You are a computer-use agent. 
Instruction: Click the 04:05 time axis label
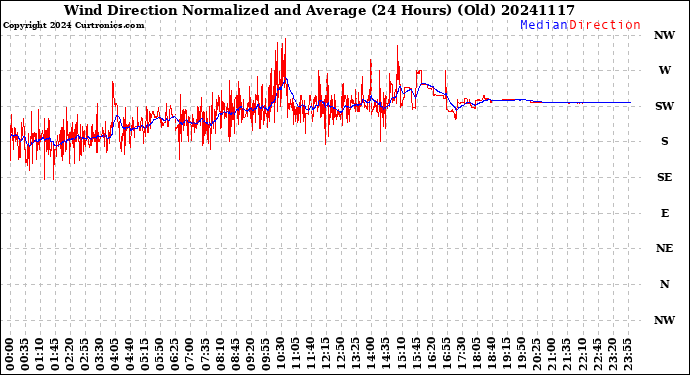tap(114, 354)
